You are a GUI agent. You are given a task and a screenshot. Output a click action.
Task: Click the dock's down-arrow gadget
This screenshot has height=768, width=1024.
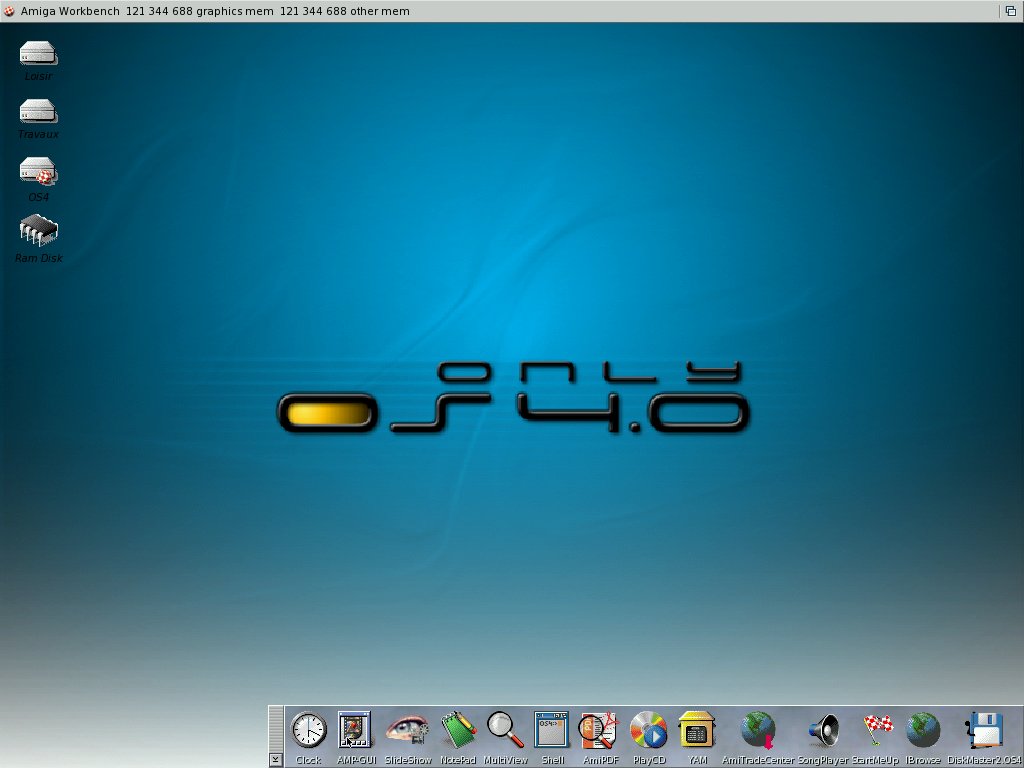tap(276, 760)
